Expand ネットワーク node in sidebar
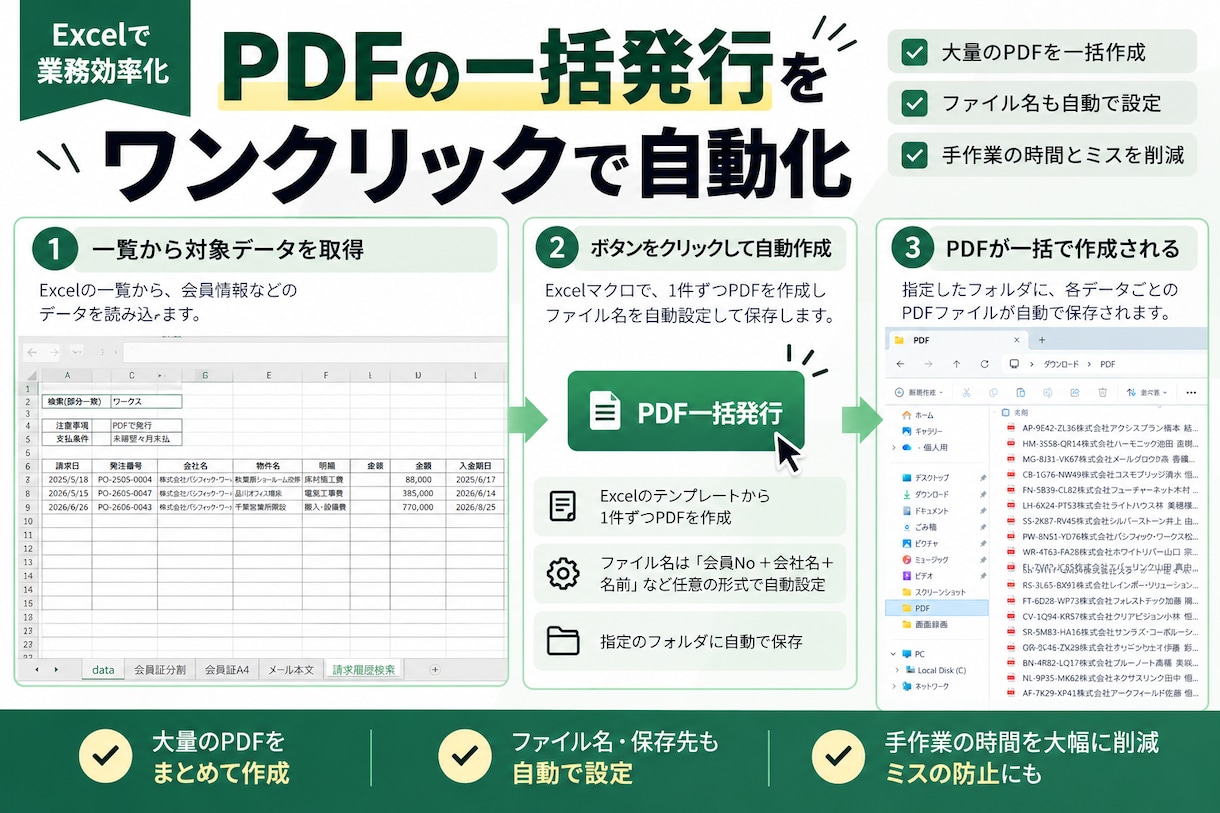 [893, 687]
